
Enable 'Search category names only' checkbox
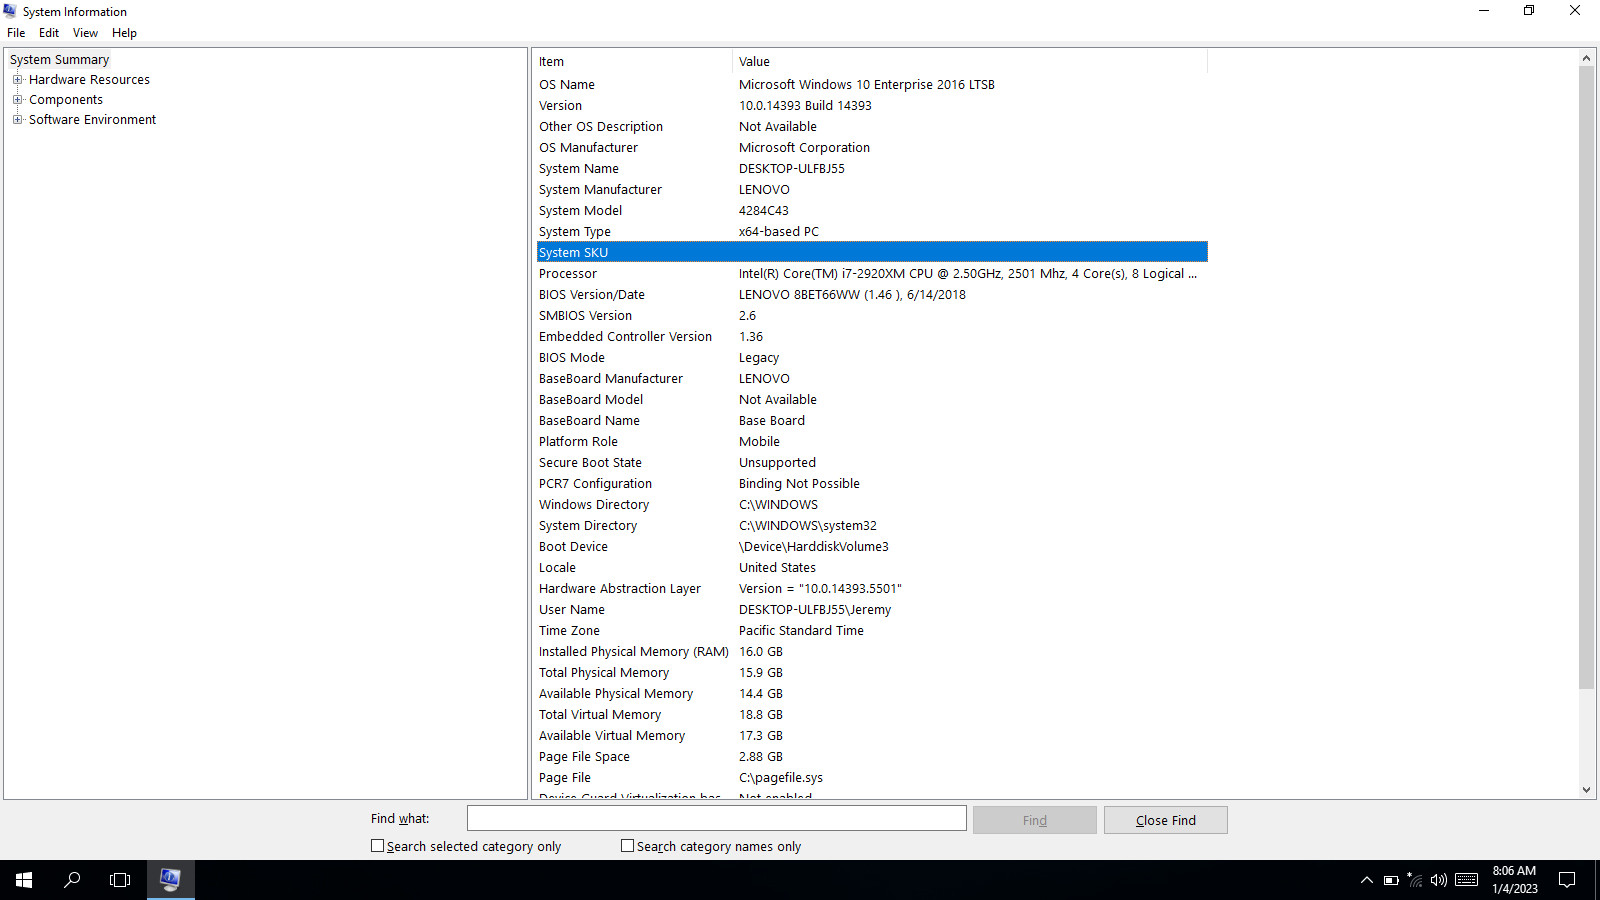click(627, 846)
